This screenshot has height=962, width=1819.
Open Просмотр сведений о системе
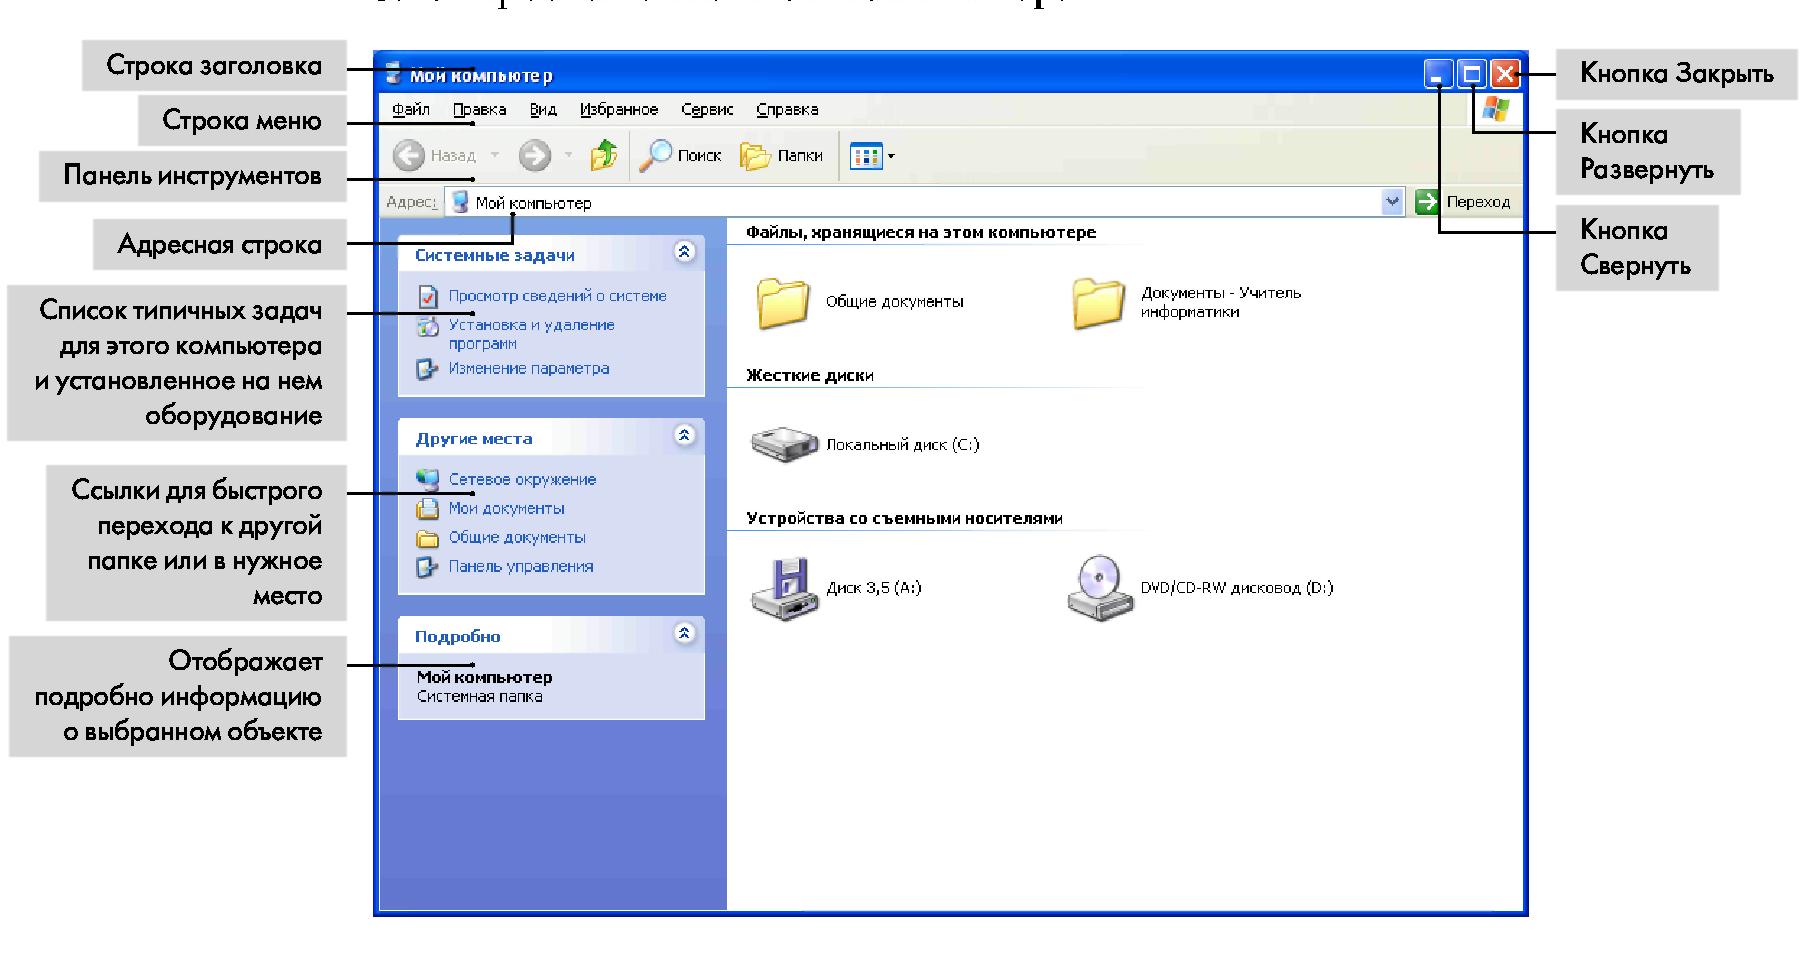click(557, 296)
